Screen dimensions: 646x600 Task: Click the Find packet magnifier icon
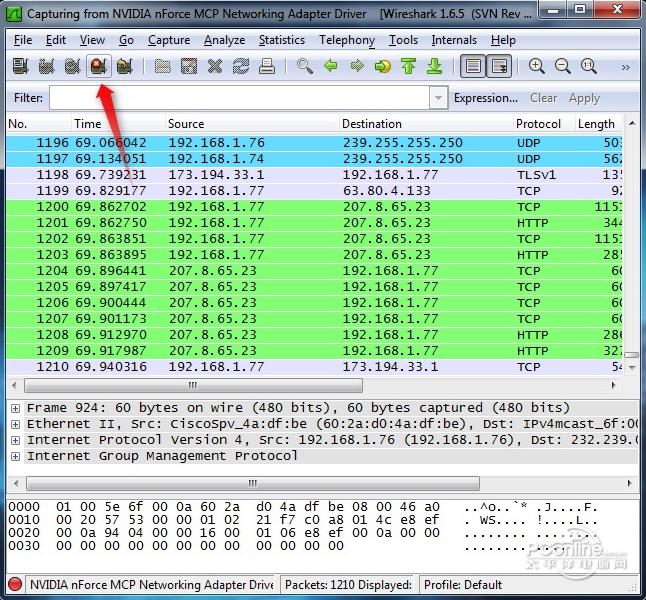pos(305,67)
